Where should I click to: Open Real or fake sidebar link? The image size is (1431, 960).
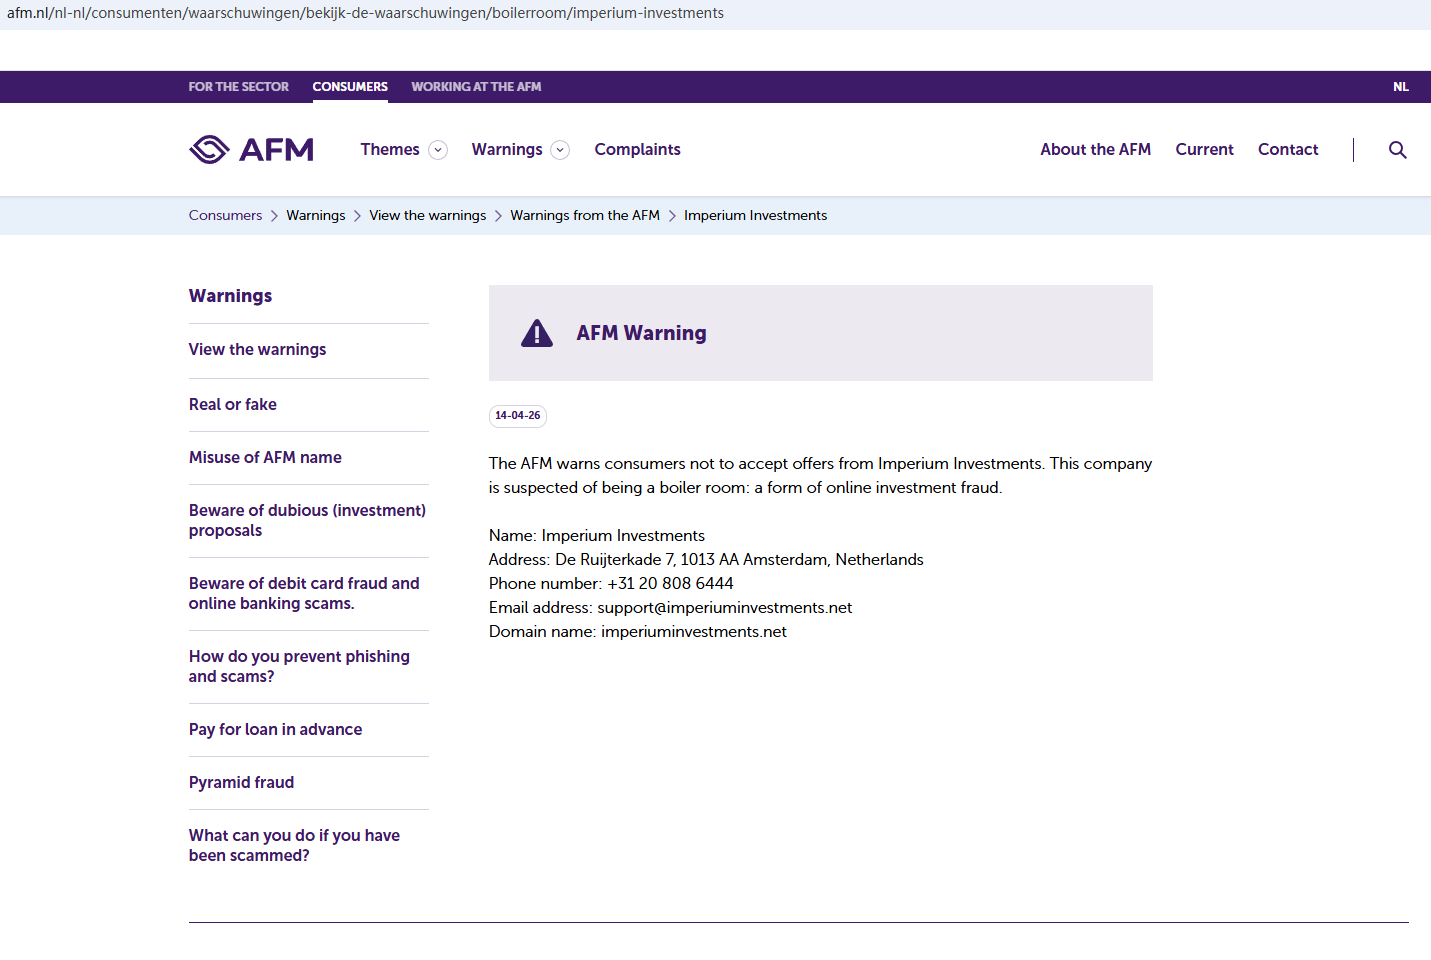click(233, 404)
